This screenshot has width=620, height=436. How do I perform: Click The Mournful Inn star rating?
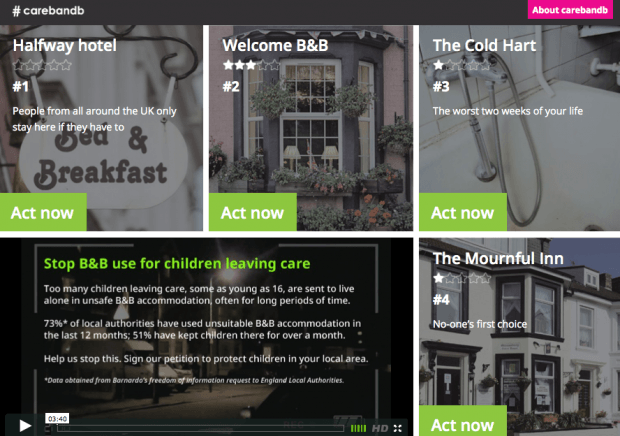point(461,278)
